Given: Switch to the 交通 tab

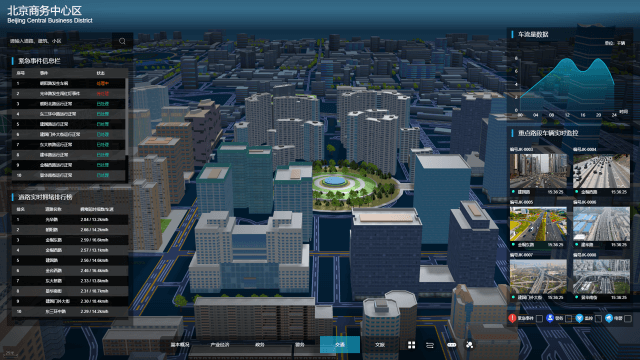Looking at the screenshot, I should pos(340,344).
